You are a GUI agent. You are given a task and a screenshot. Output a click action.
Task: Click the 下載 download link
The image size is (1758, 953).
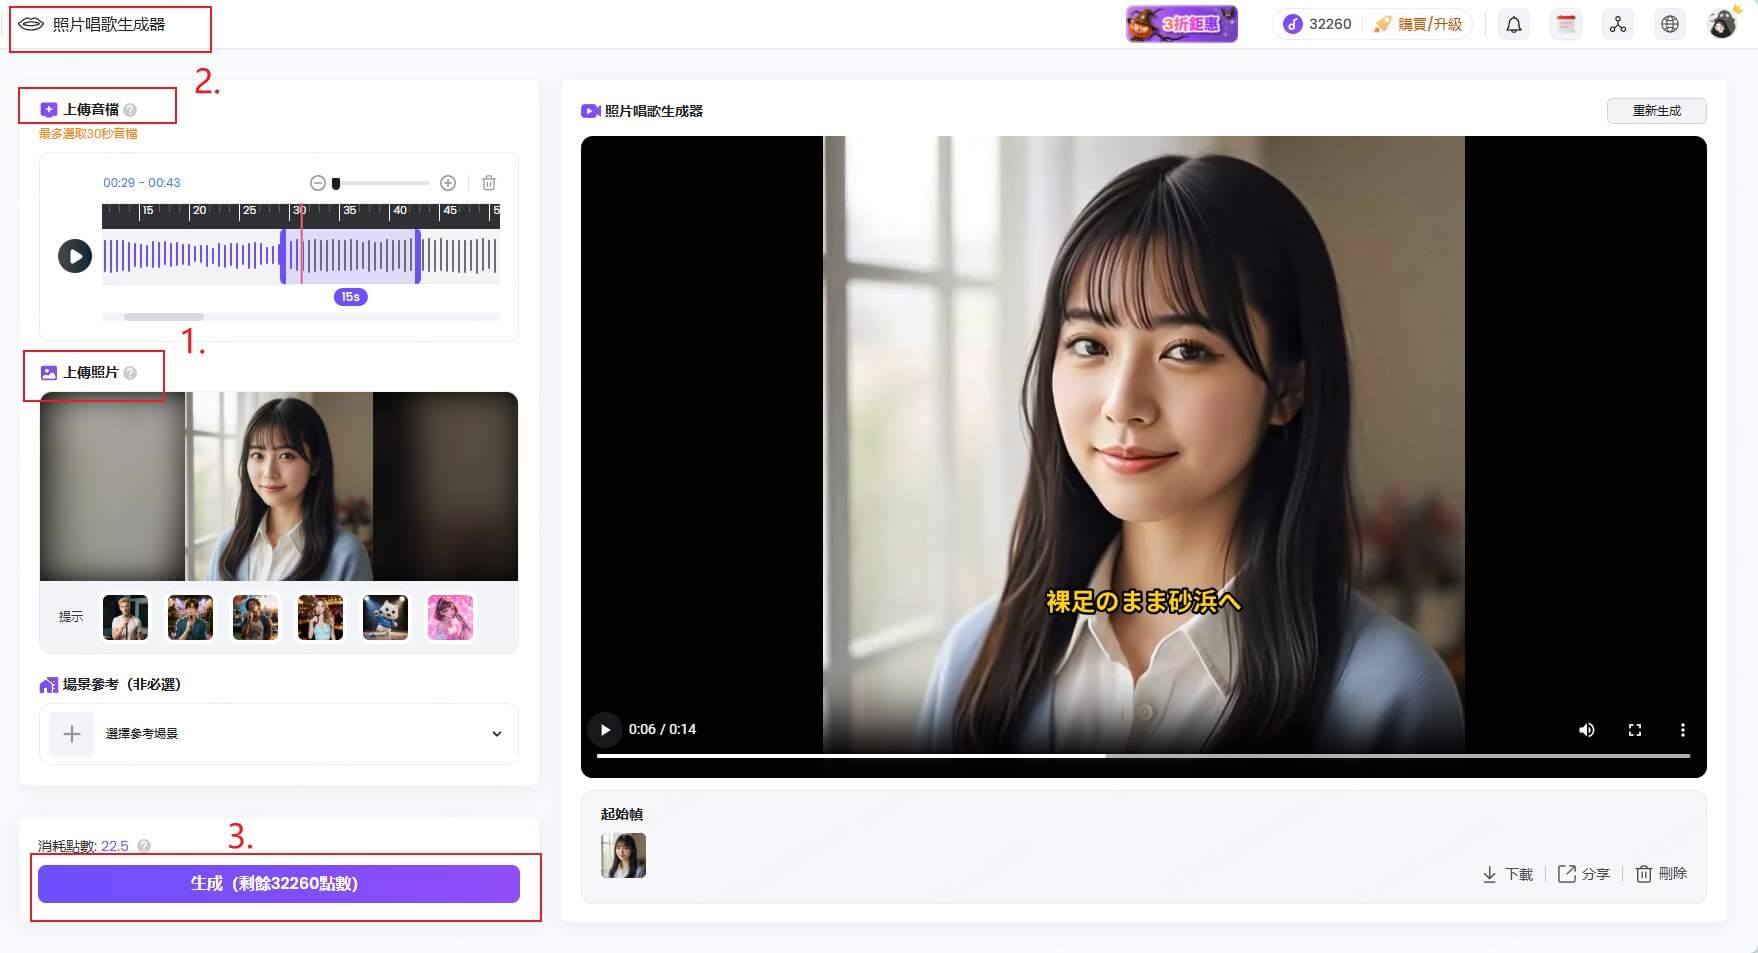[x=1508, y=874]
